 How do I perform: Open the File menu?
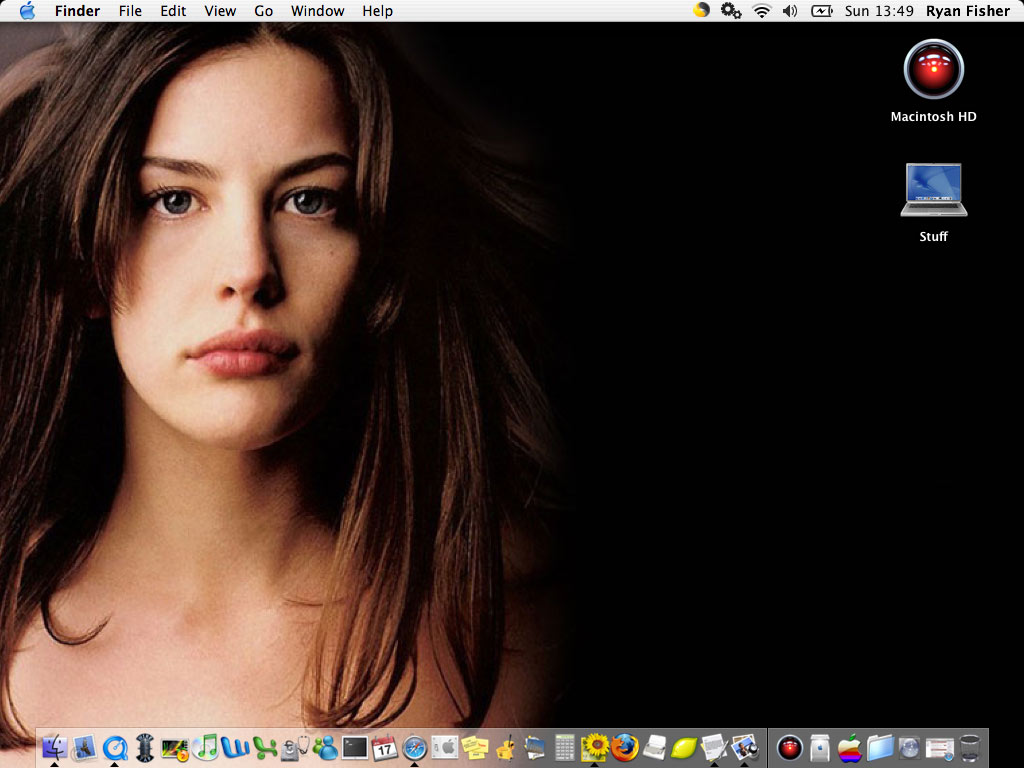[130, 11]
